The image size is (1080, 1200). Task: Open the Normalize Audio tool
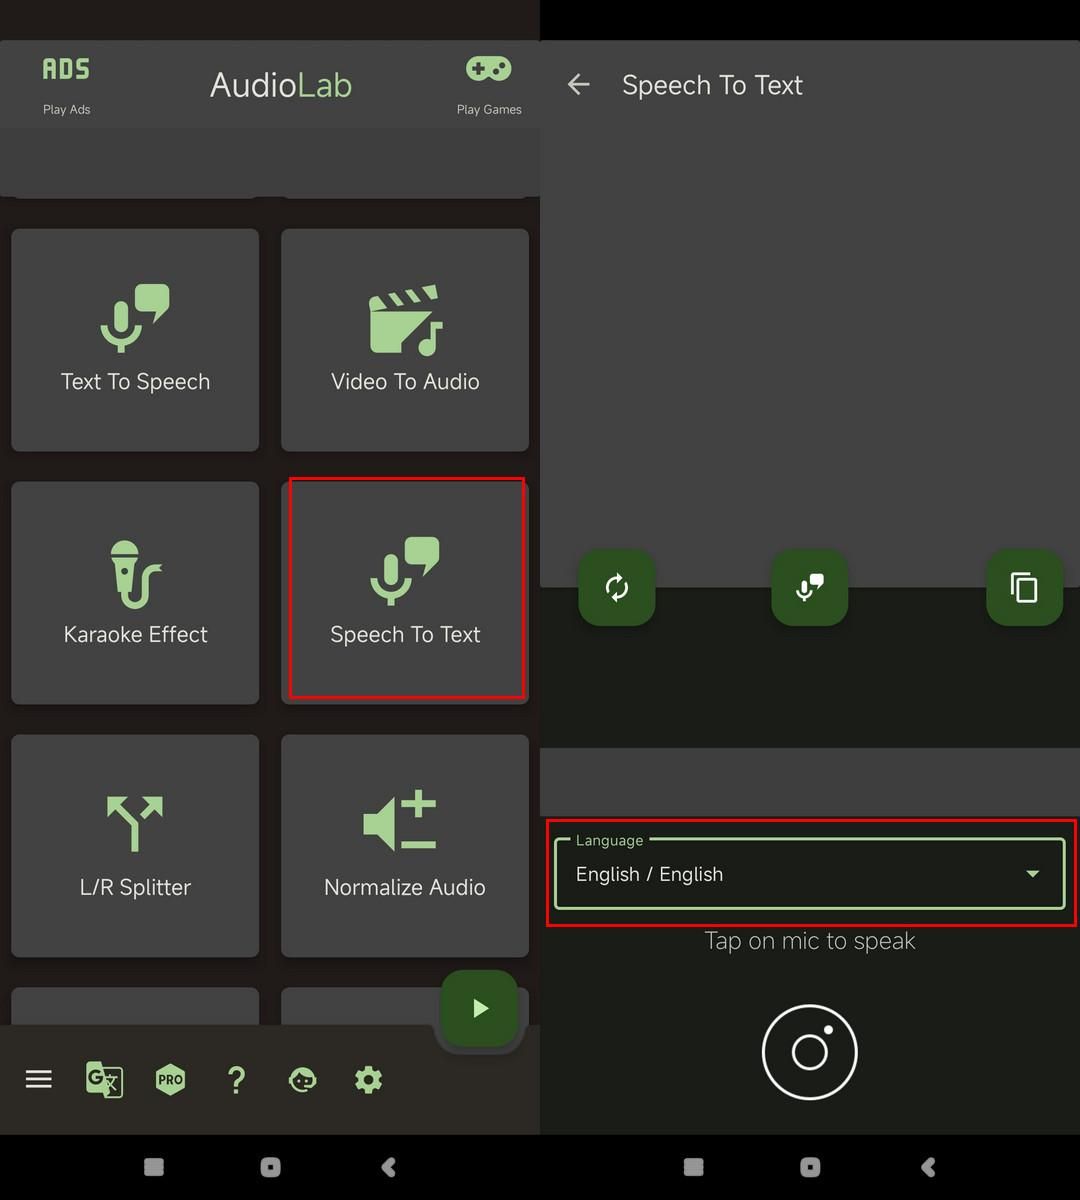[x=405, y=846]
